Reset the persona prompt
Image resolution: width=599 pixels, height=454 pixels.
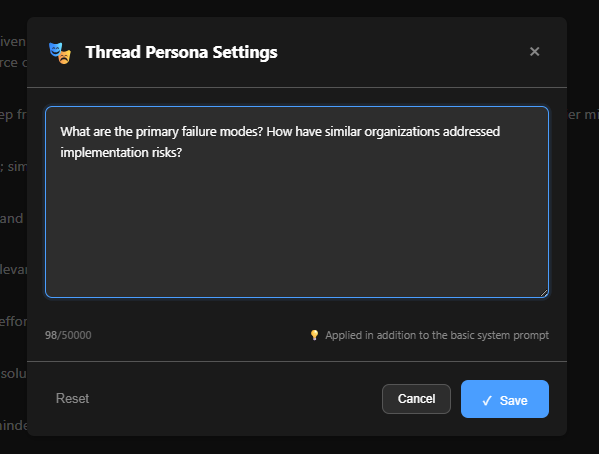coord(72,399)
